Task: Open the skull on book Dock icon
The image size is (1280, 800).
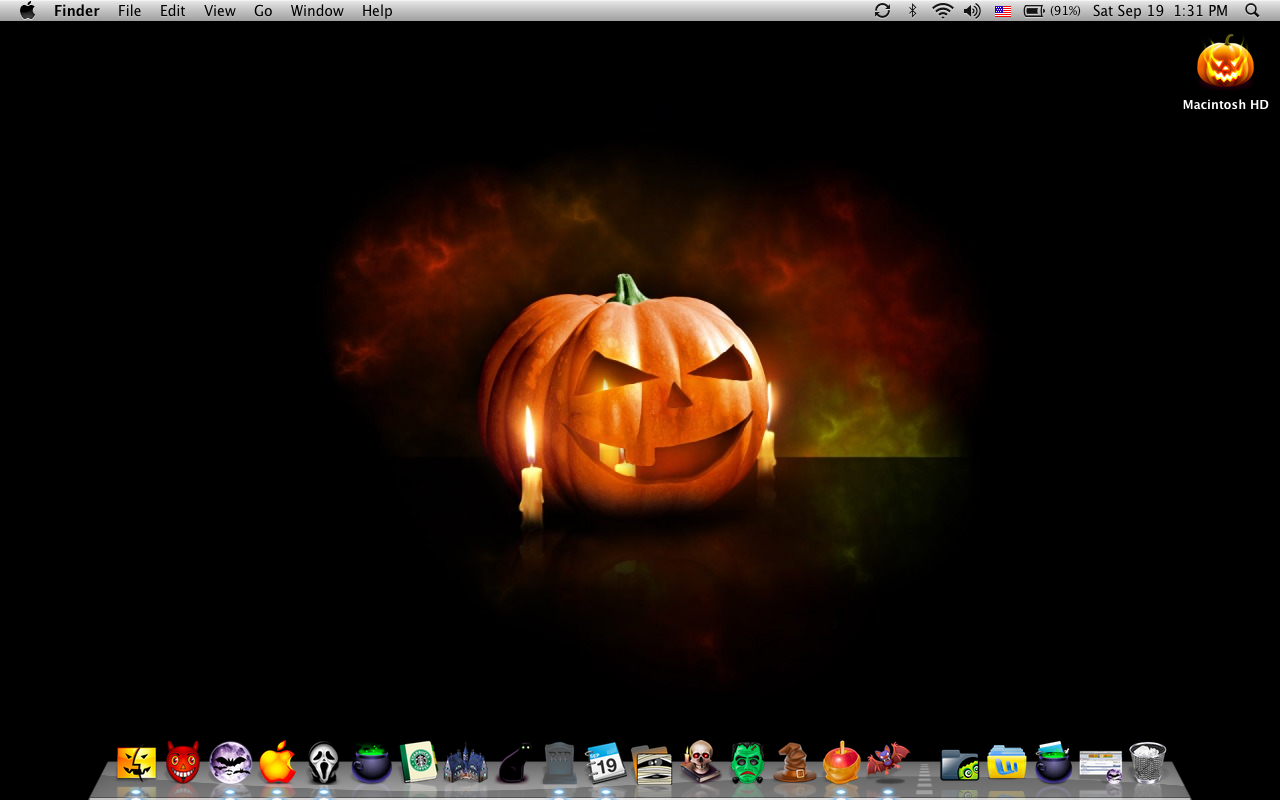Action: 700,763
